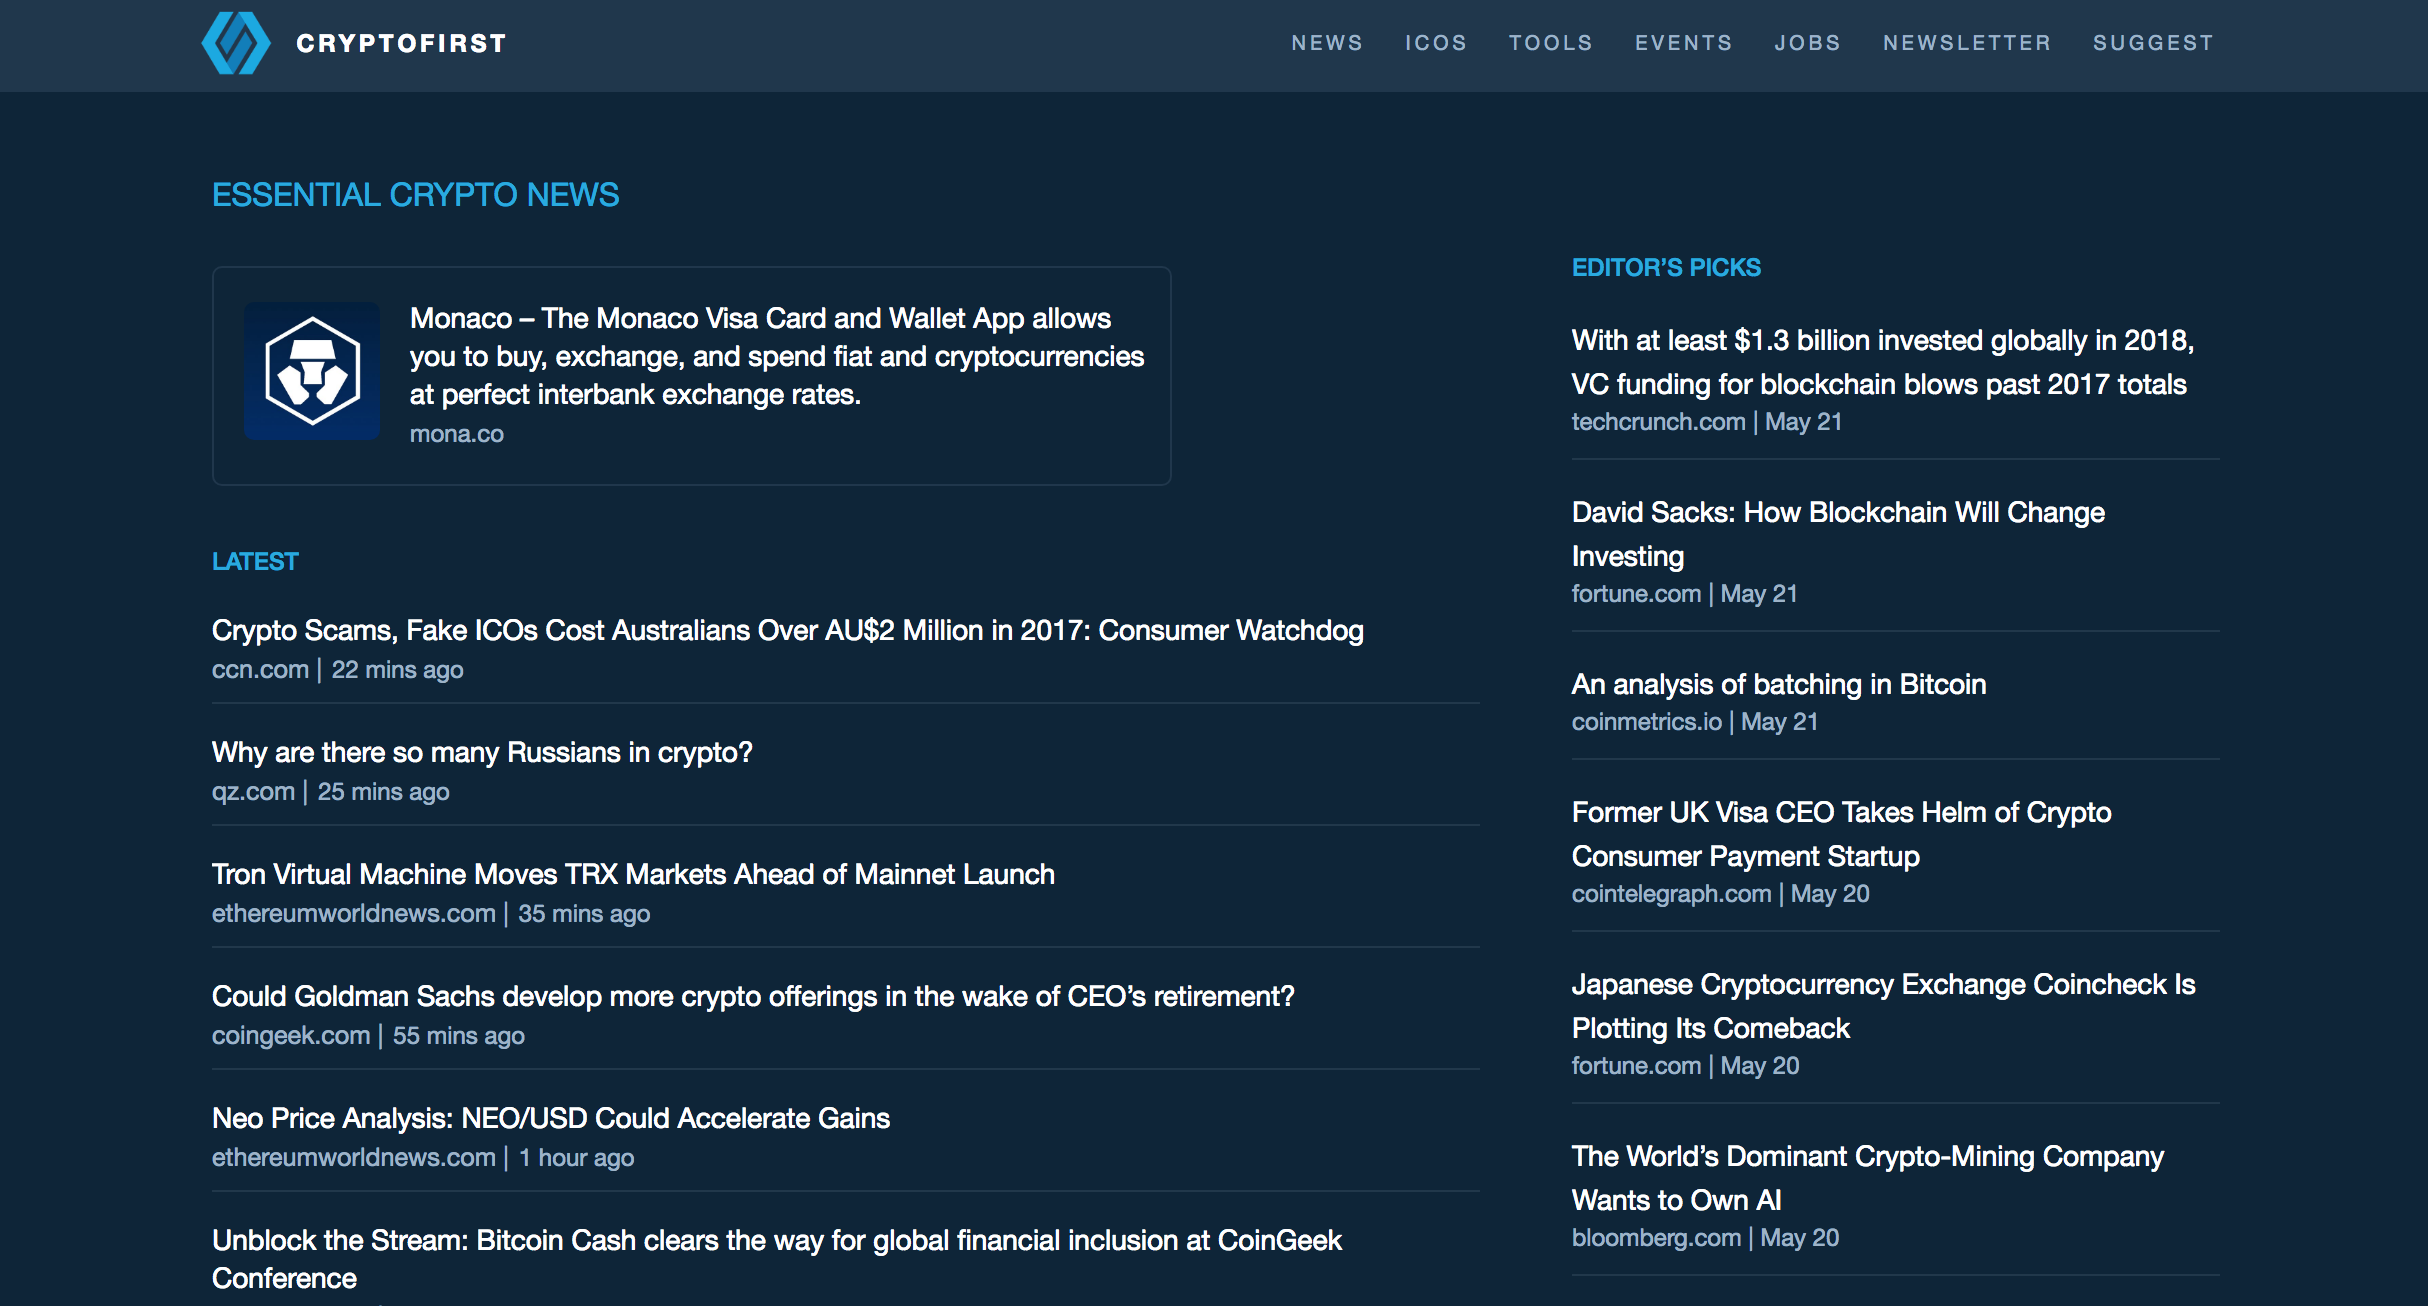
Task: Open Tron Virtual Machine TRX article
Action: (x=633, y=874)
